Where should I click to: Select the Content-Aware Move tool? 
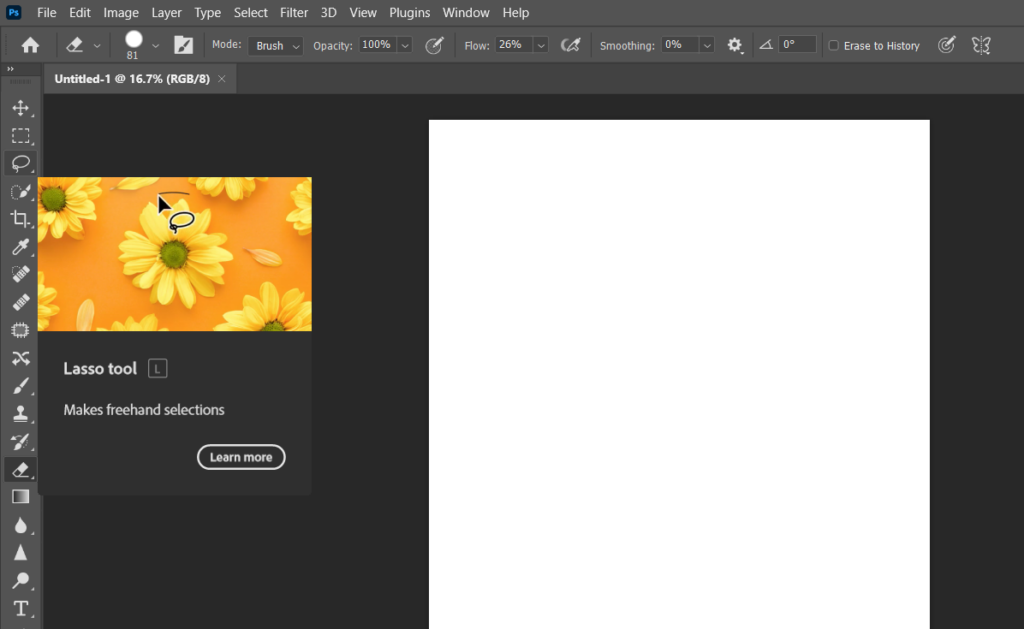tap(20, 358)
